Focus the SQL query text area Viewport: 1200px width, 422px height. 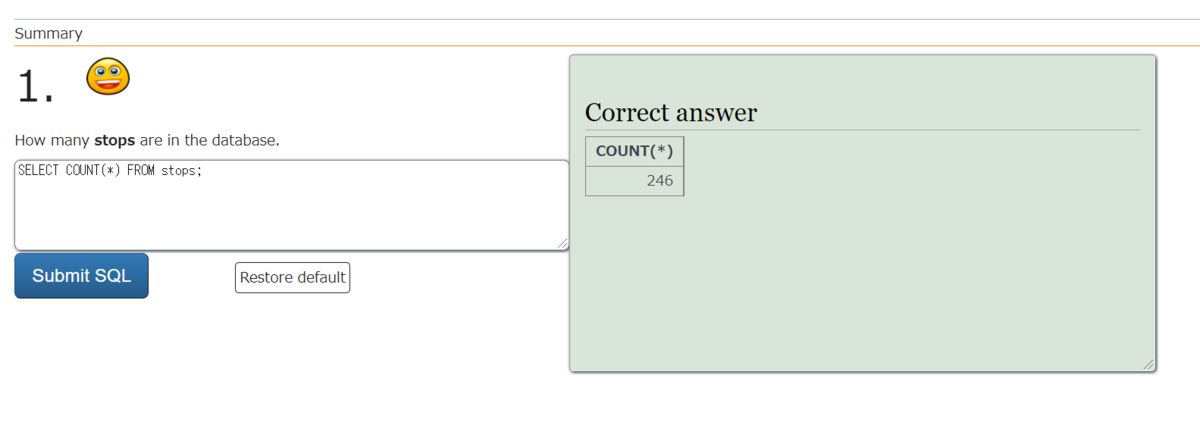(292, 205)
